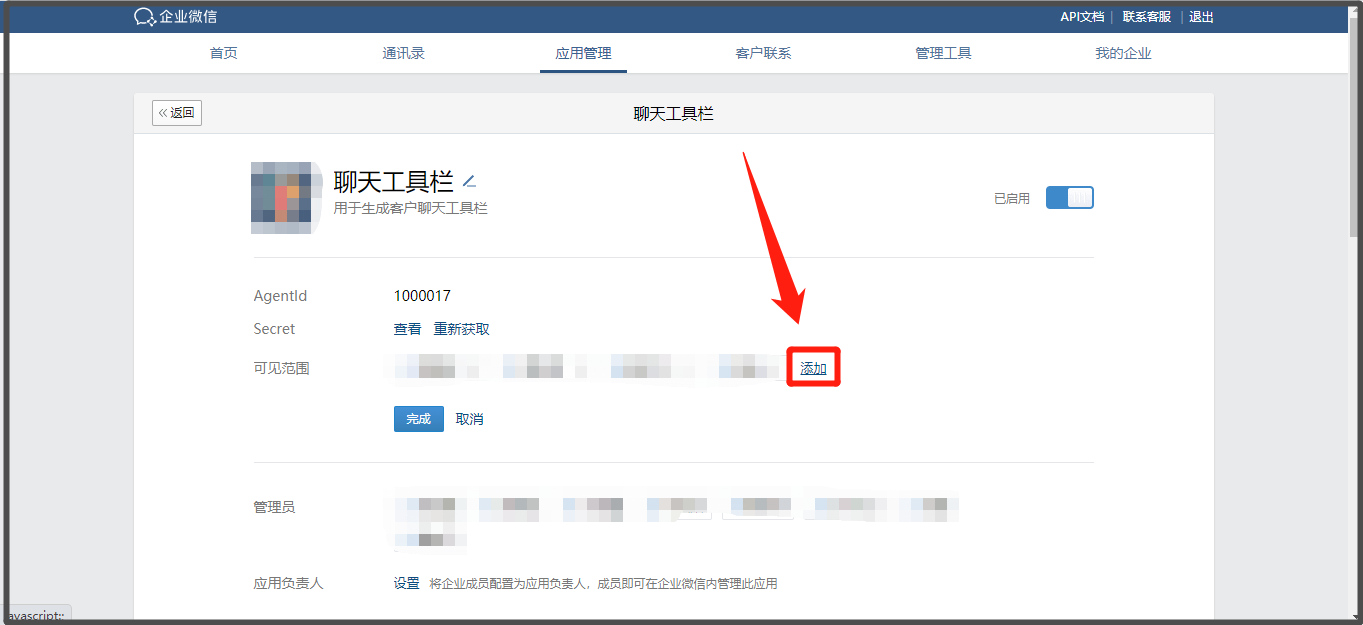Click 退出 to log out
Image resolution: width=1363 pixels, height=625 pixels.
[x=1201, y=17]
